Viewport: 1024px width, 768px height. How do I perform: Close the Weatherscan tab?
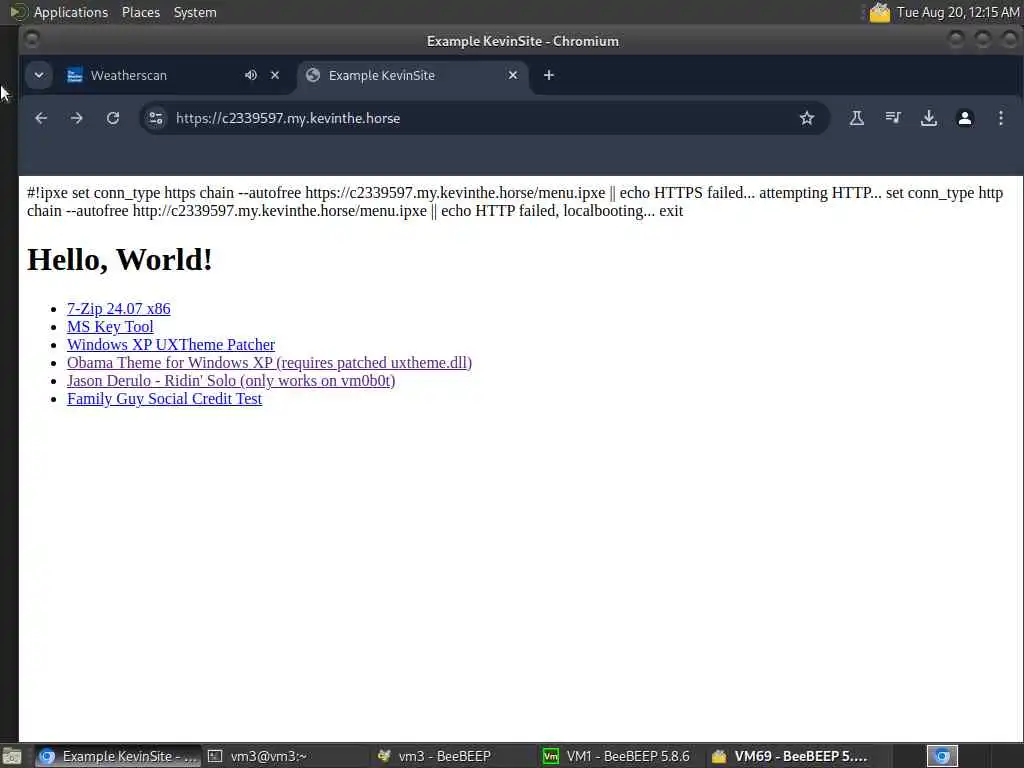(275, 75)
